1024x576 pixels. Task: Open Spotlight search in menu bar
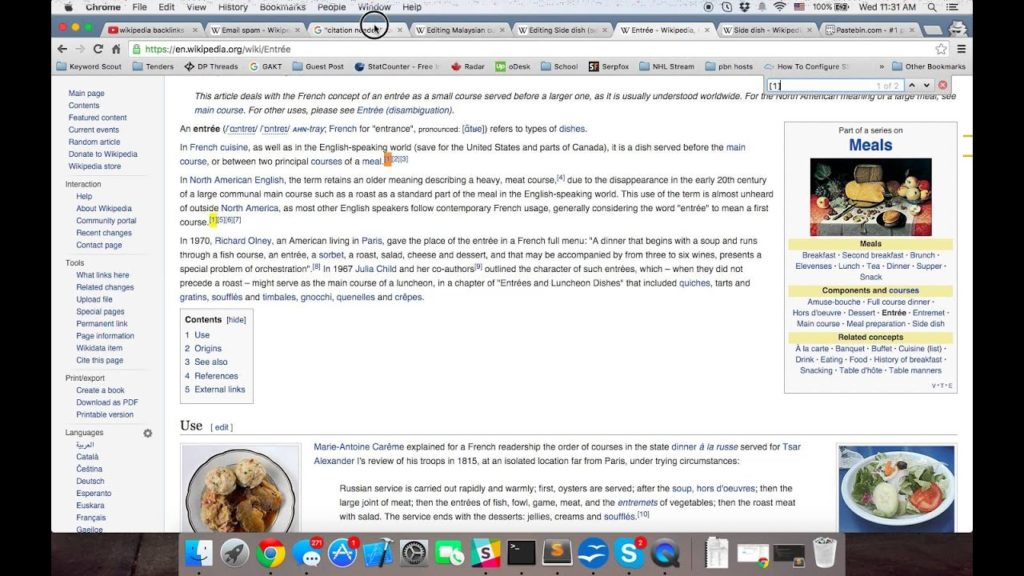click(x=932, y=7)
